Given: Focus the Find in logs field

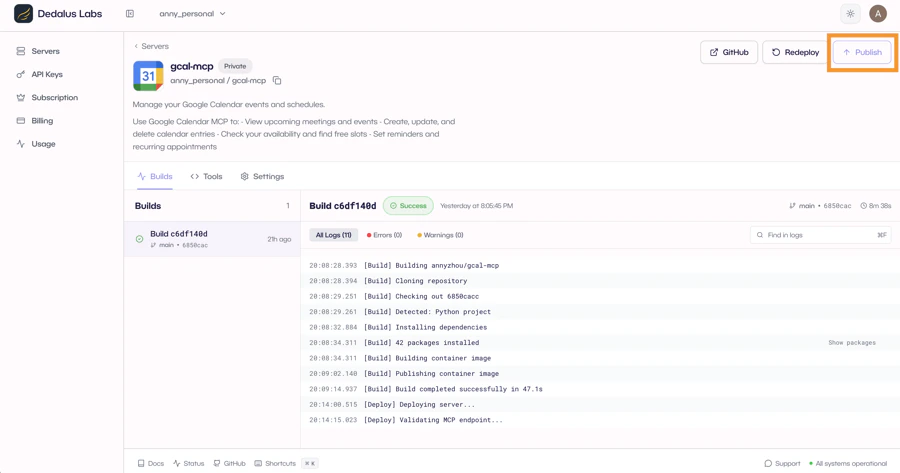Looking at the screenshot, I should 820,235.
